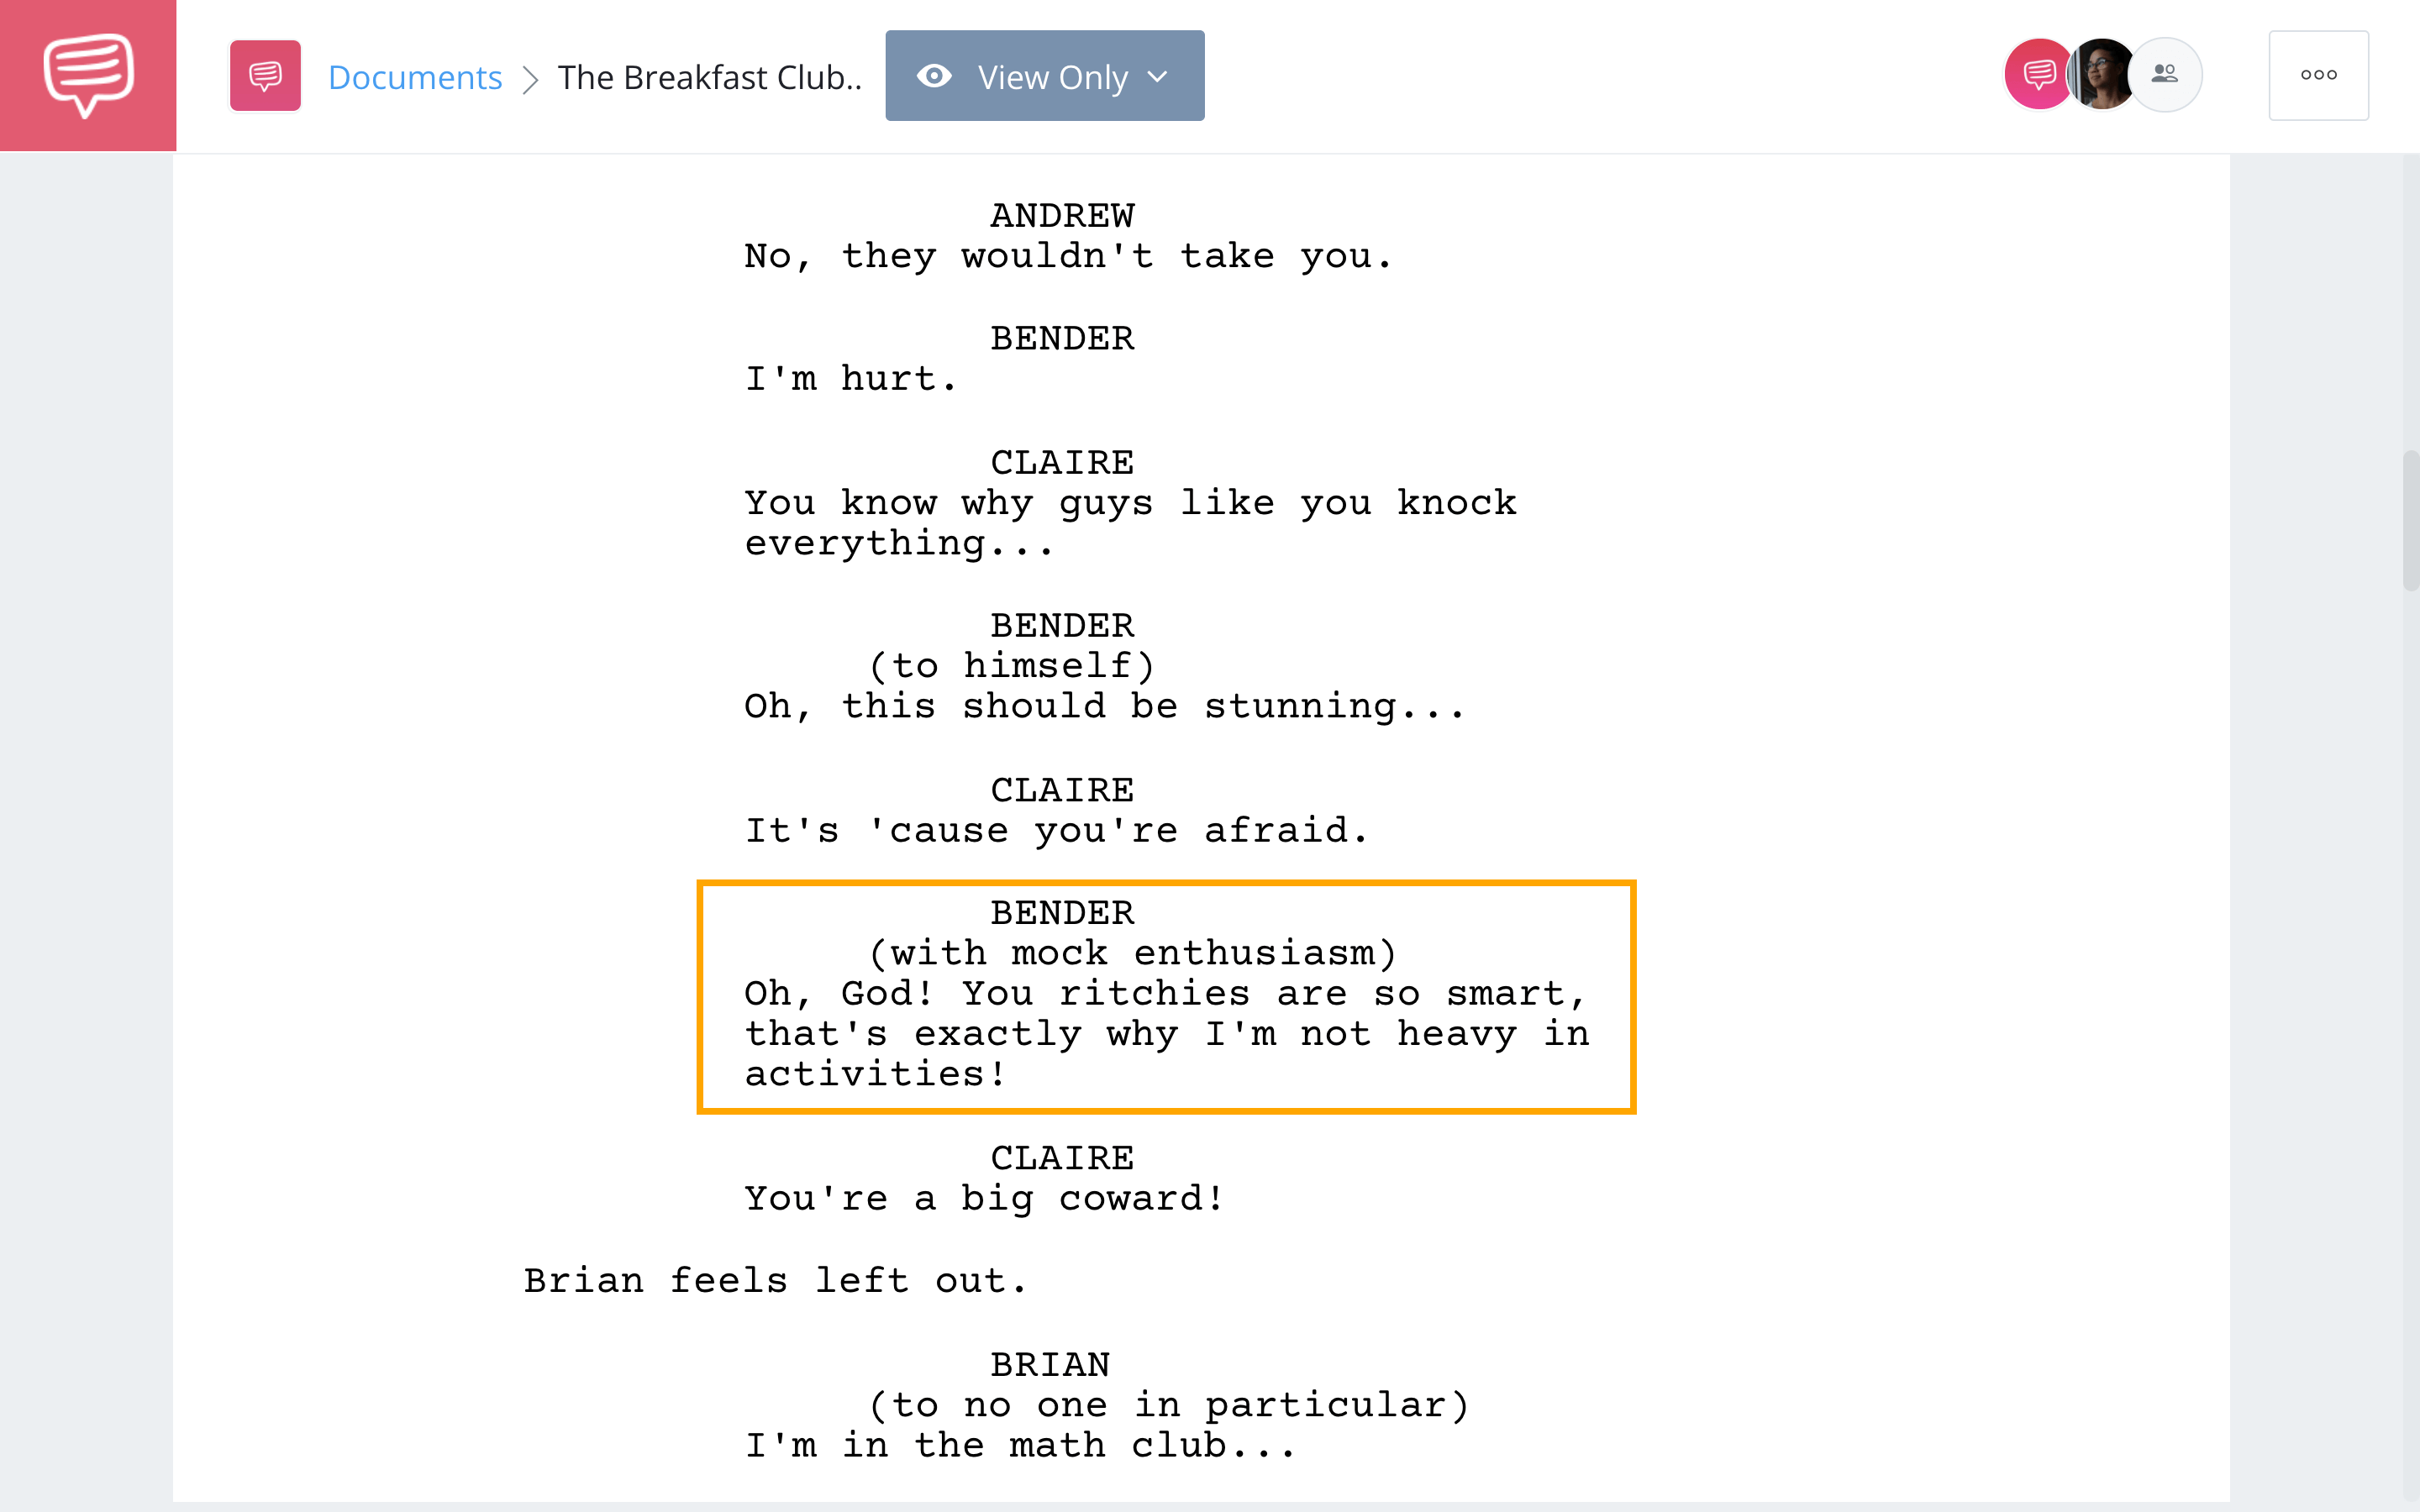
Task: Open the Documents section icon
Action: pyautogui.click(x=265, y=75)
